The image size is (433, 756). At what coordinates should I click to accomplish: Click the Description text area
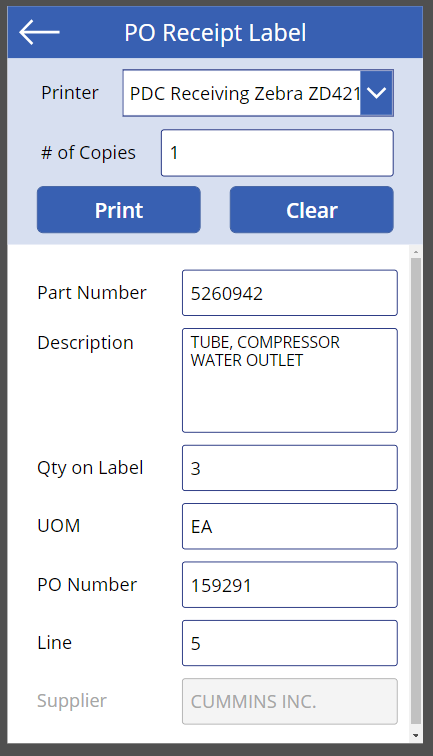tap(290, 380)
